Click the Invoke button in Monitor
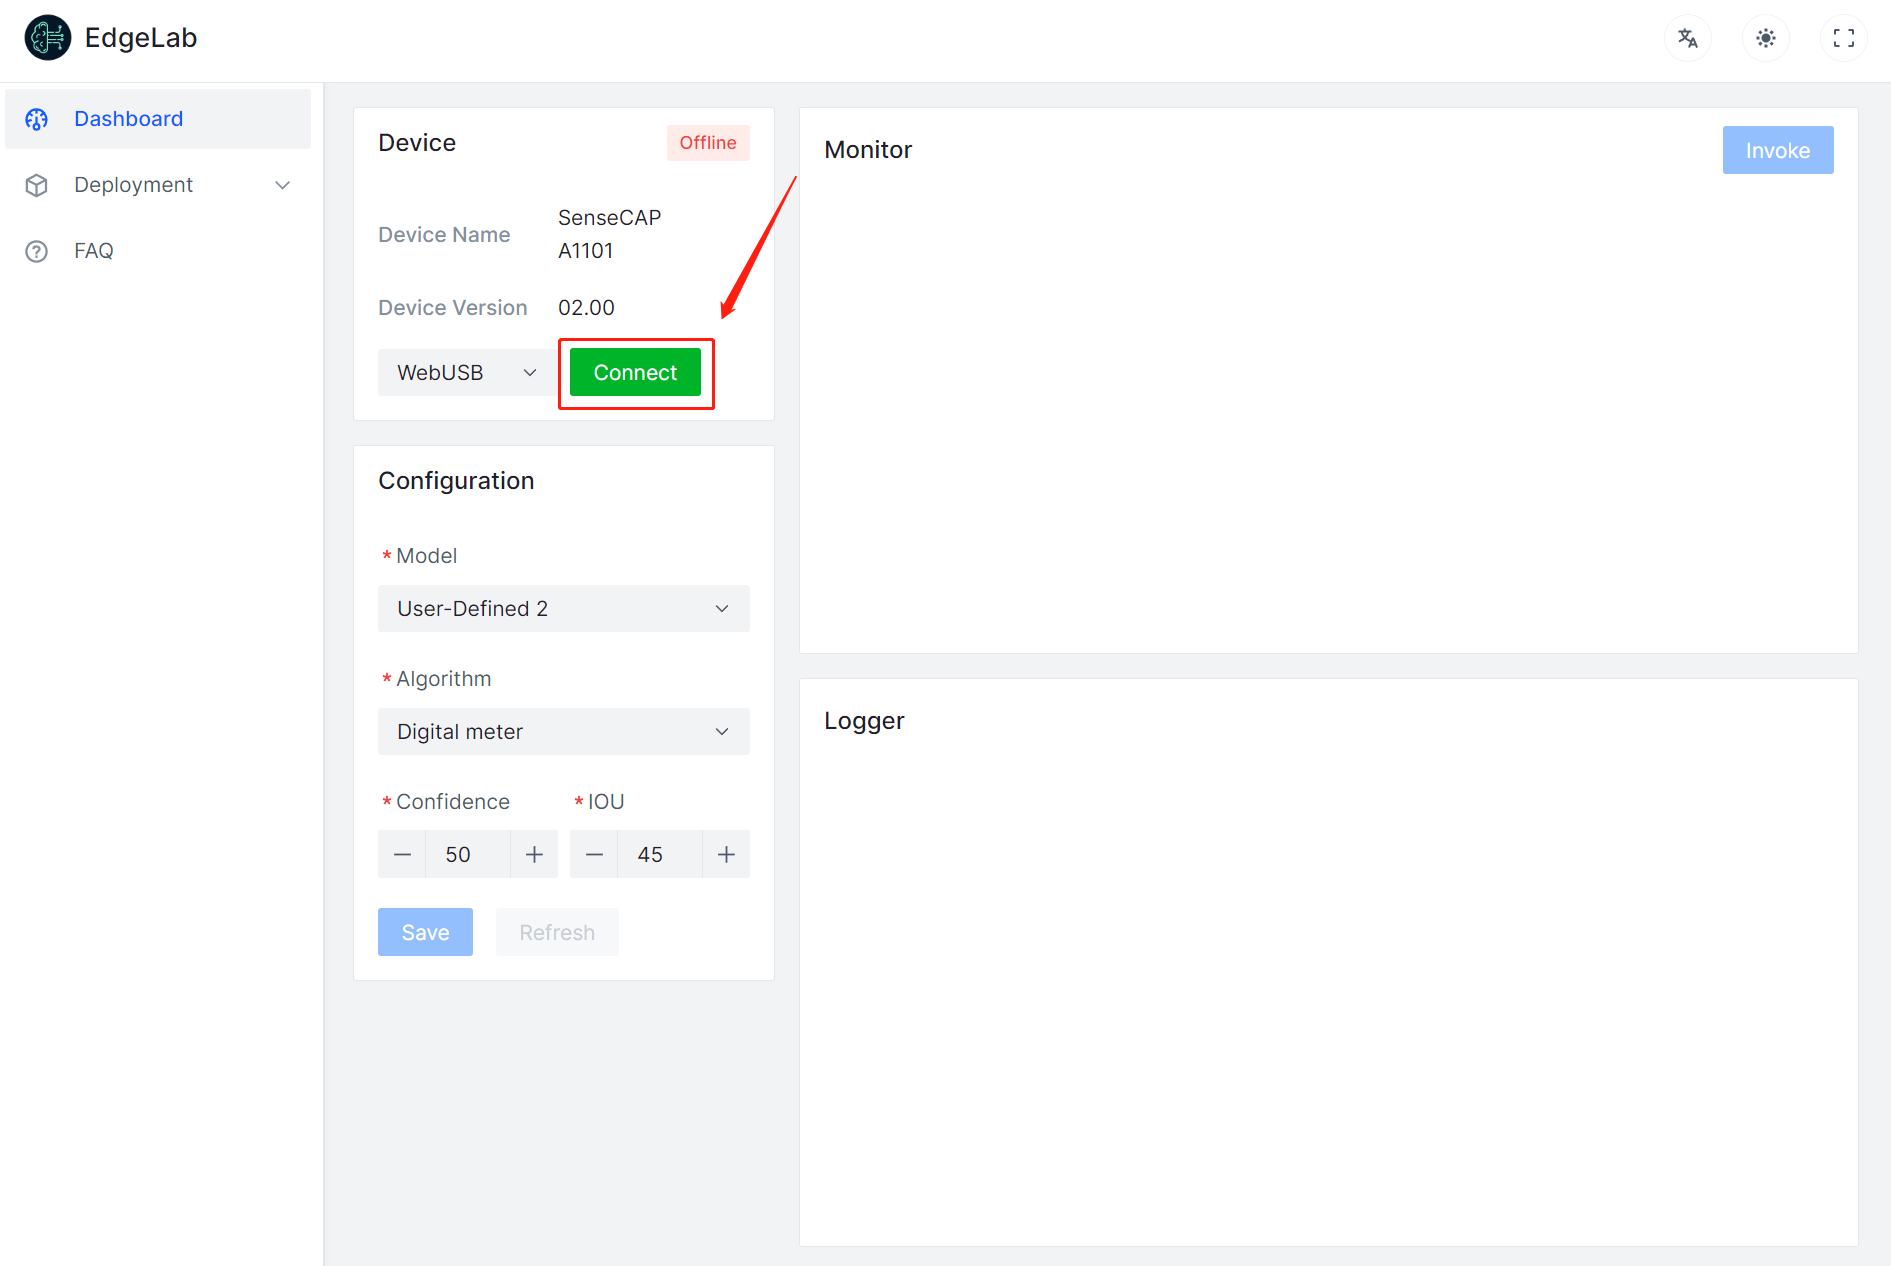 1778,150
